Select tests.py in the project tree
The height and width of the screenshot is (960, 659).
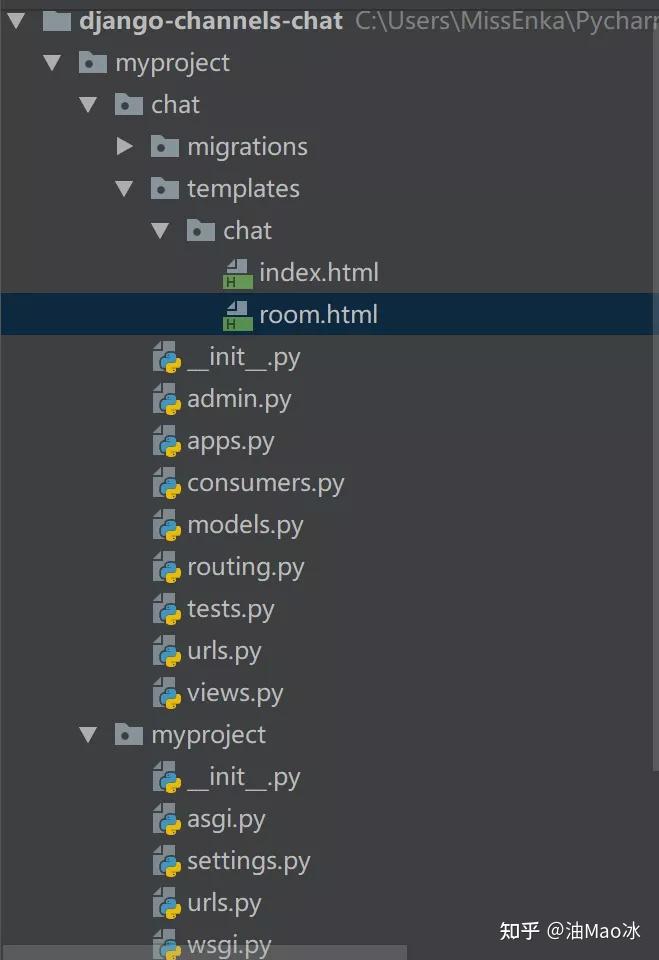tap(230, 610)
